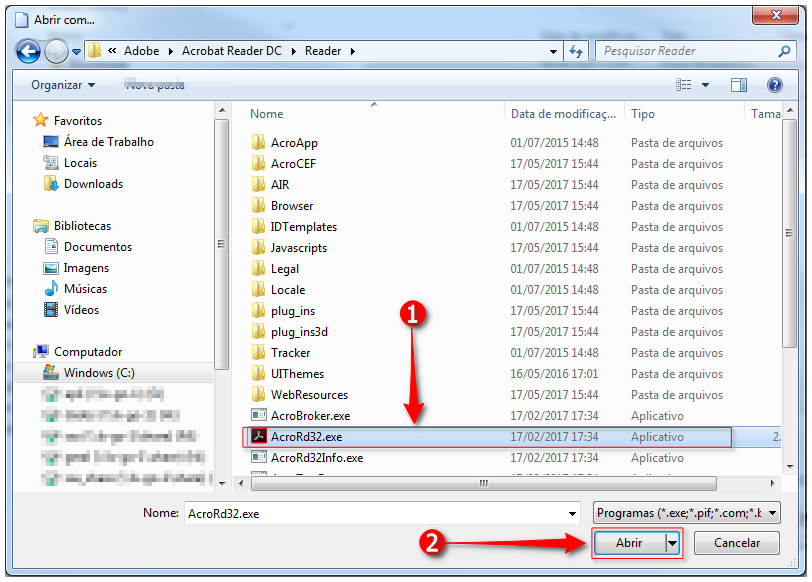Screen dimensions: 812x582
Task: Expand the address bar history dropdown
Action: coord(553,51)
